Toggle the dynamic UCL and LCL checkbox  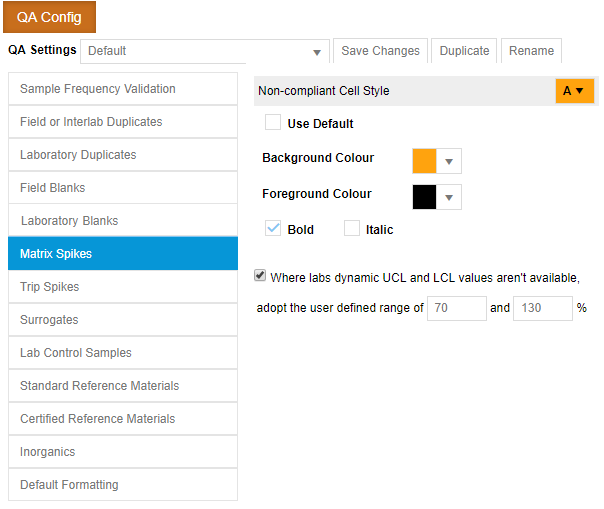coord(261,276)
